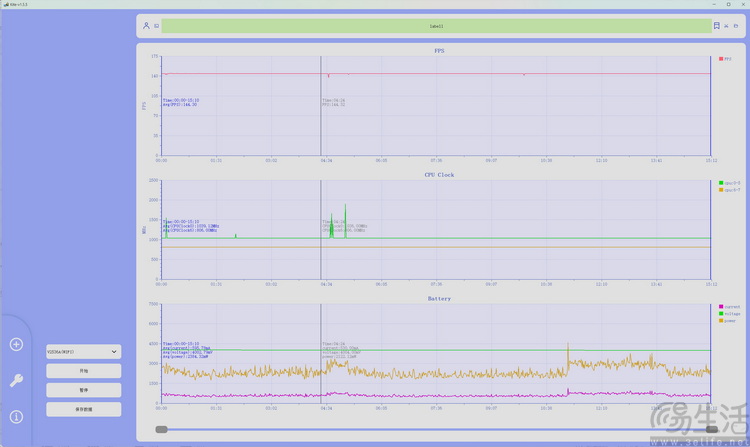Click the scissors cut icon in the top bar
Screen dimensions: 750x447
click(x=726, y=26)
